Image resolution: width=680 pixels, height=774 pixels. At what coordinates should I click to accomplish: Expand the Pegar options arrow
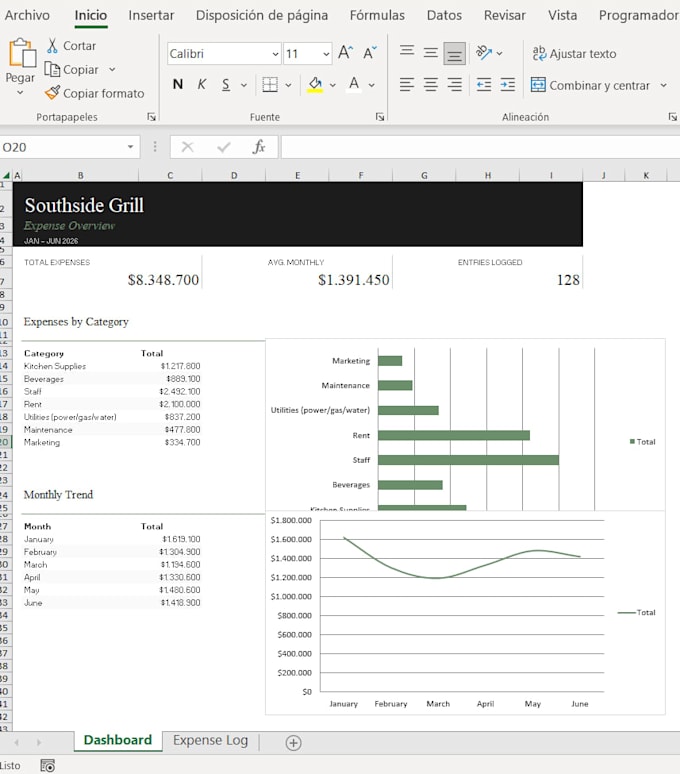20,93
